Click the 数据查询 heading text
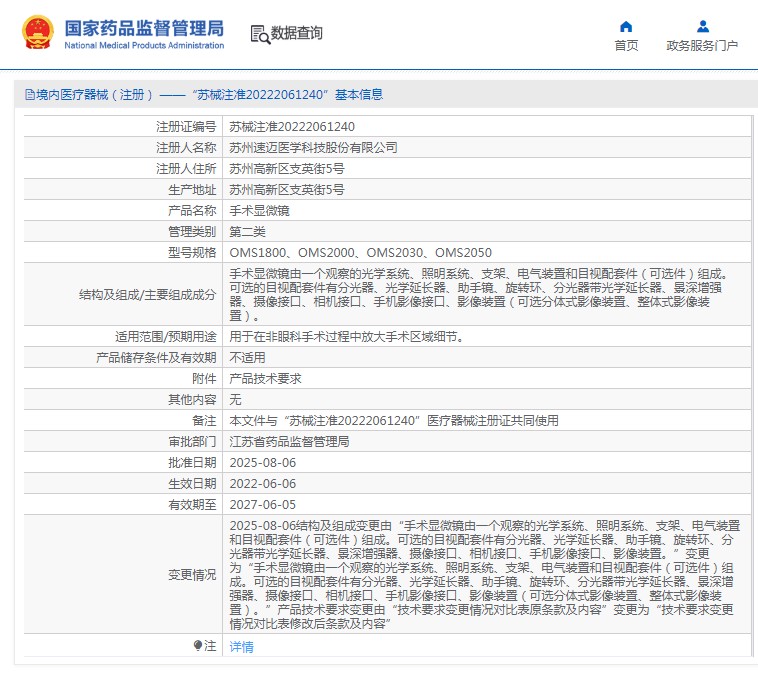Image resolution: width=758 pixels, height=674 pixels. (297, 33)
